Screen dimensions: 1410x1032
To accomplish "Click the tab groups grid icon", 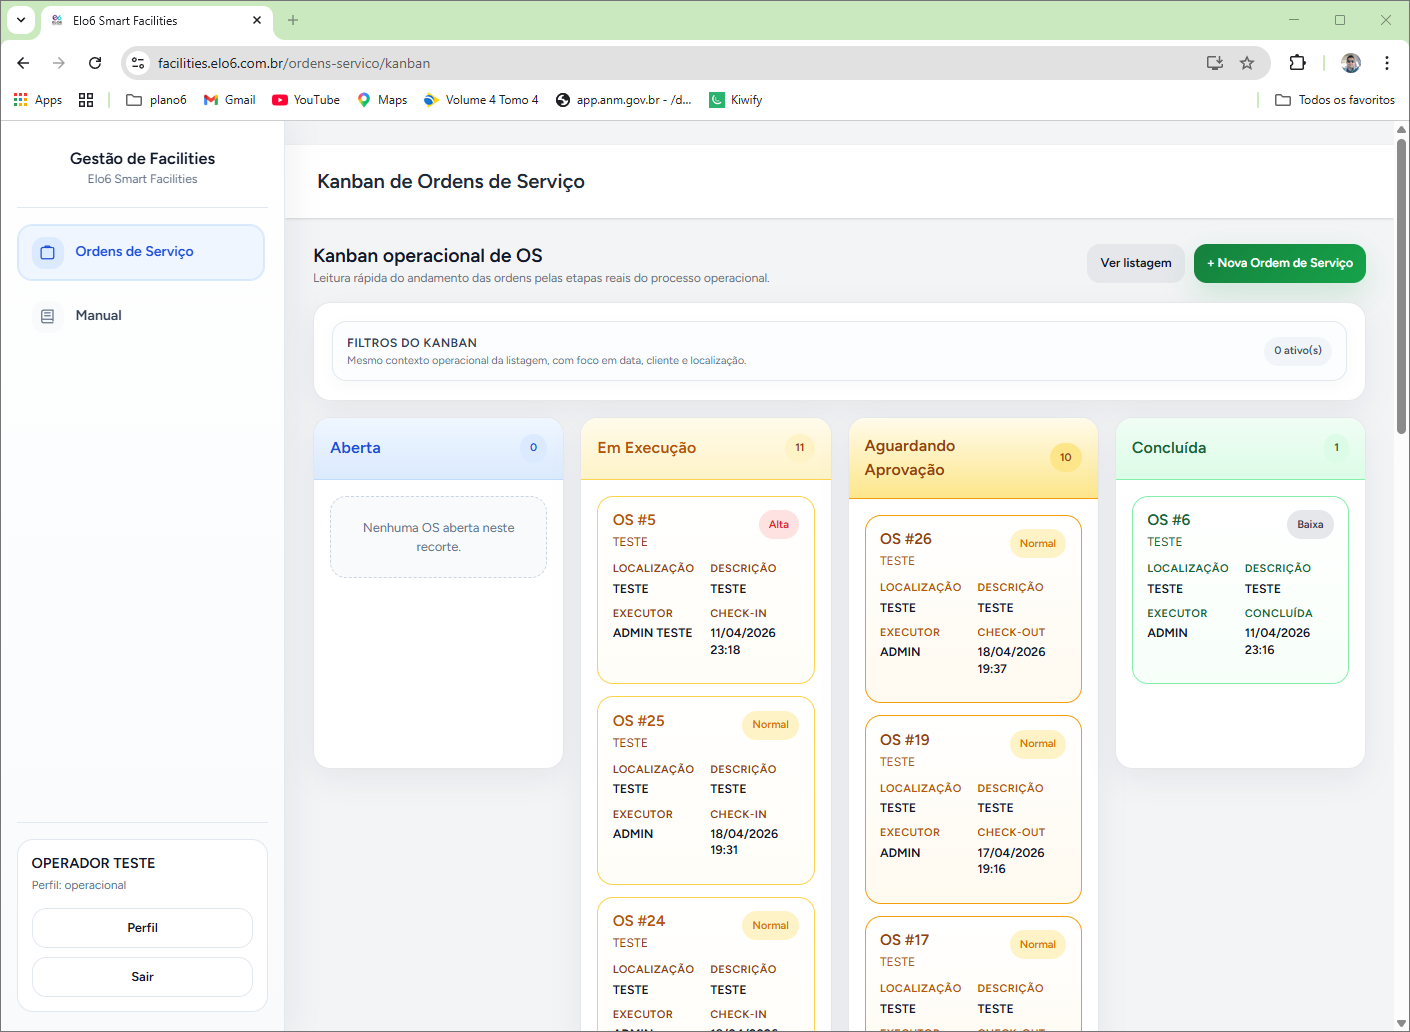I will 86,100.
